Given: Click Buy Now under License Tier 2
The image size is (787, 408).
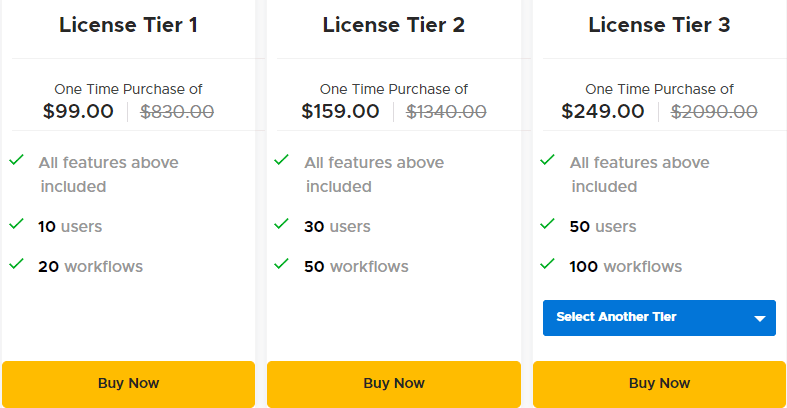Looking at the screenshot, I should [x=394, y=383].
